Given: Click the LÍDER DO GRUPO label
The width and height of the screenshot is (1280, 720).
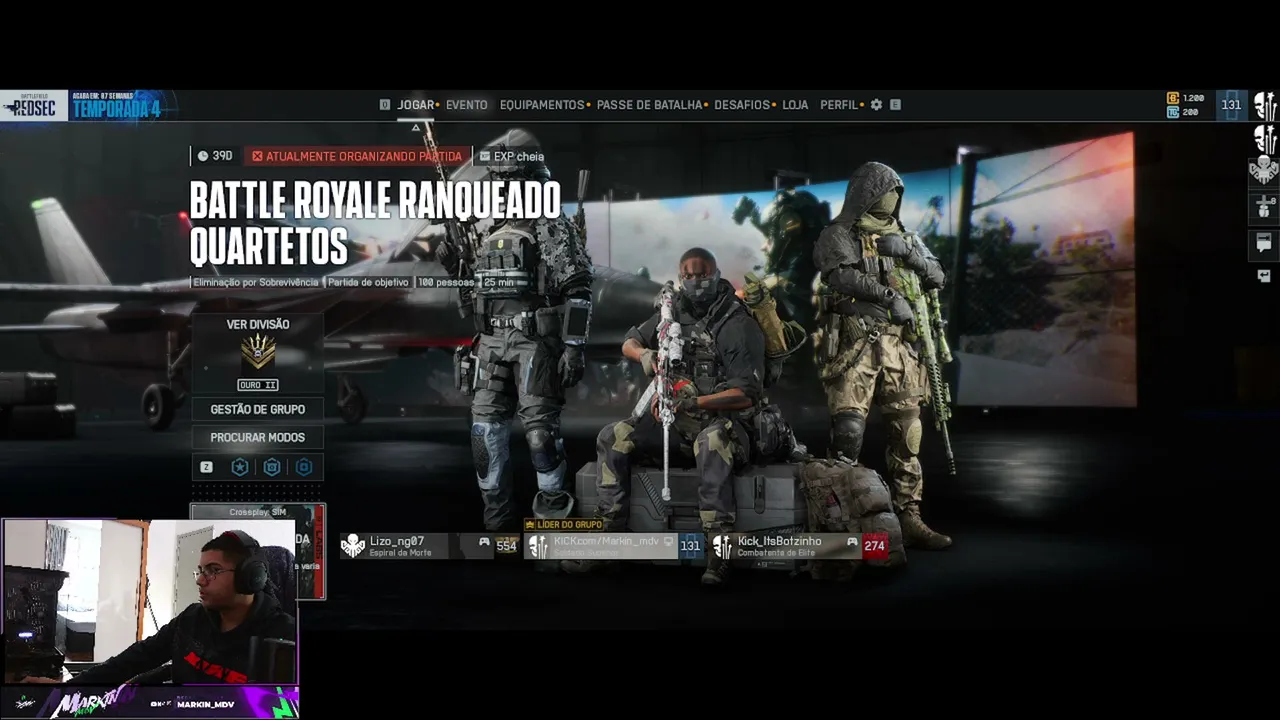Looking at the screenshot, I should [x=564, y=524].
